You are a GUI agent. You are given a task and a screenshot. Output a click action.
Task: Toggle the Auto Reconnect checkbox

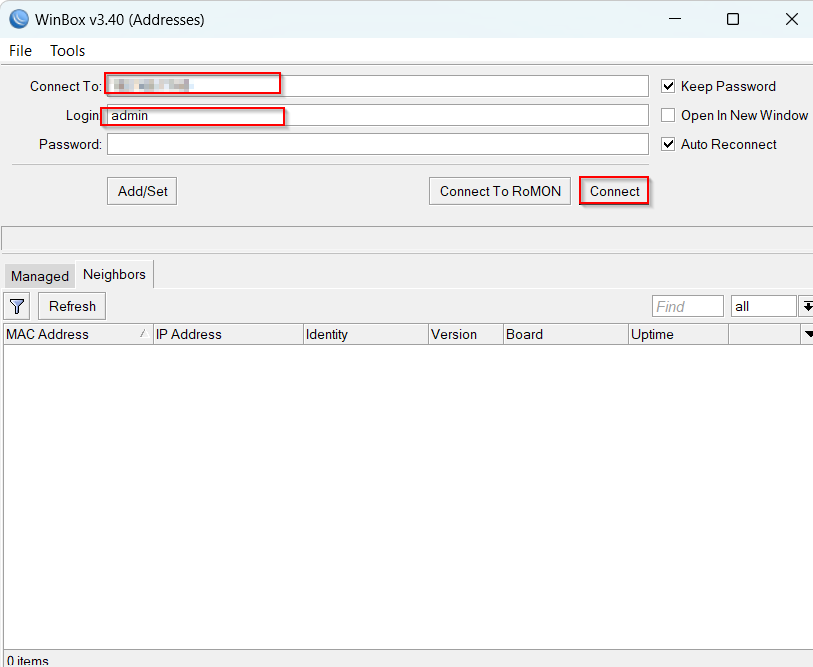point(668,144)
